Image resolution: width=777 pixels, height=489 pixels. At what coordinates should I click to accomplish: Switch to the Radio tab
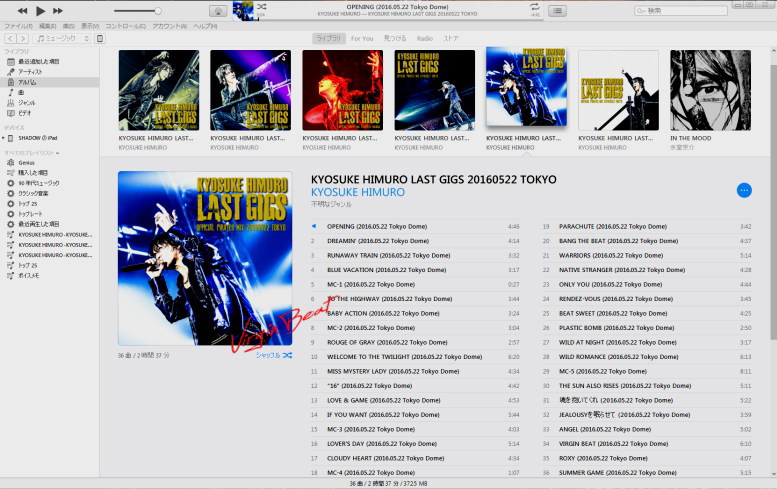(x=425, y=39)
